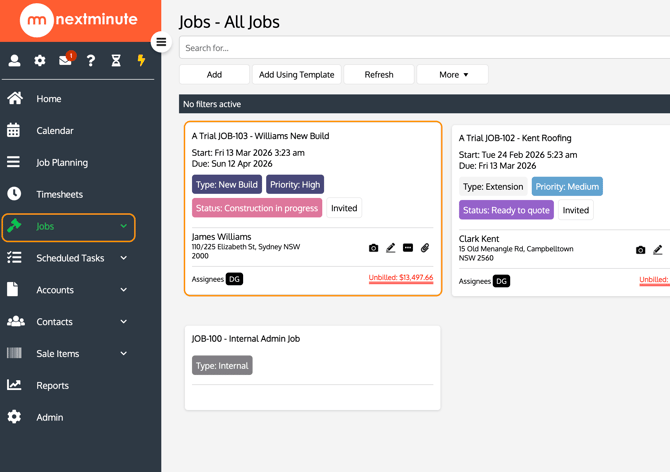This screenshot has height=472, width=670.
Task: Open Job Planning from the sidebar
Action: pyautogui.click(x=61, y=162)
